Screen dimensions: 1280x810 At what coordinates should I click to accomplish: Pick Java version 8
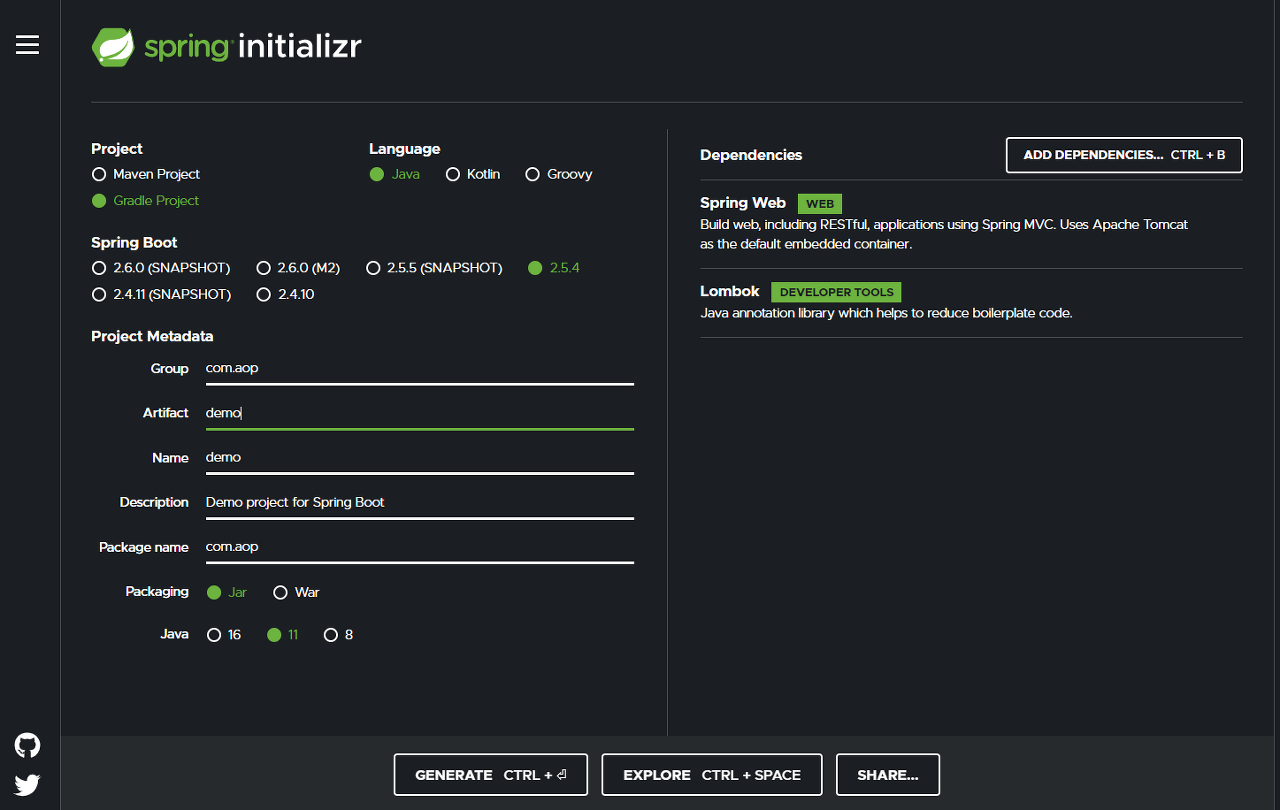(338, 635)
